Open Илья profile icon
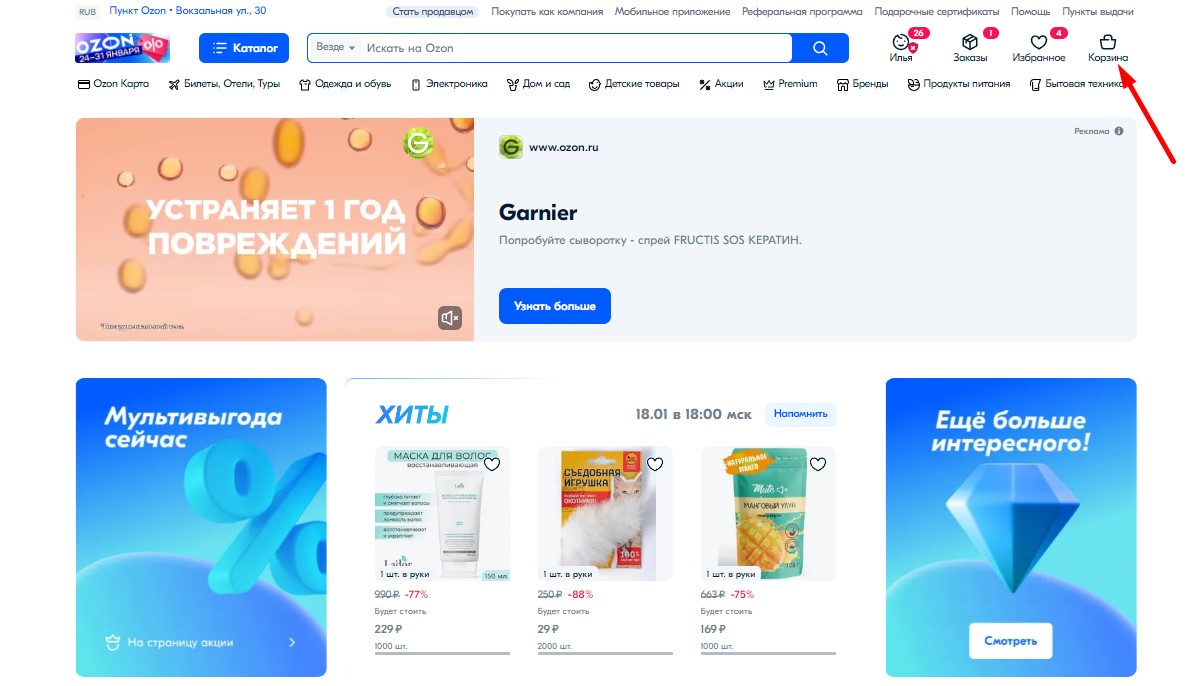The height and width of the screenshot is (686, 1195). coord(901,42)
